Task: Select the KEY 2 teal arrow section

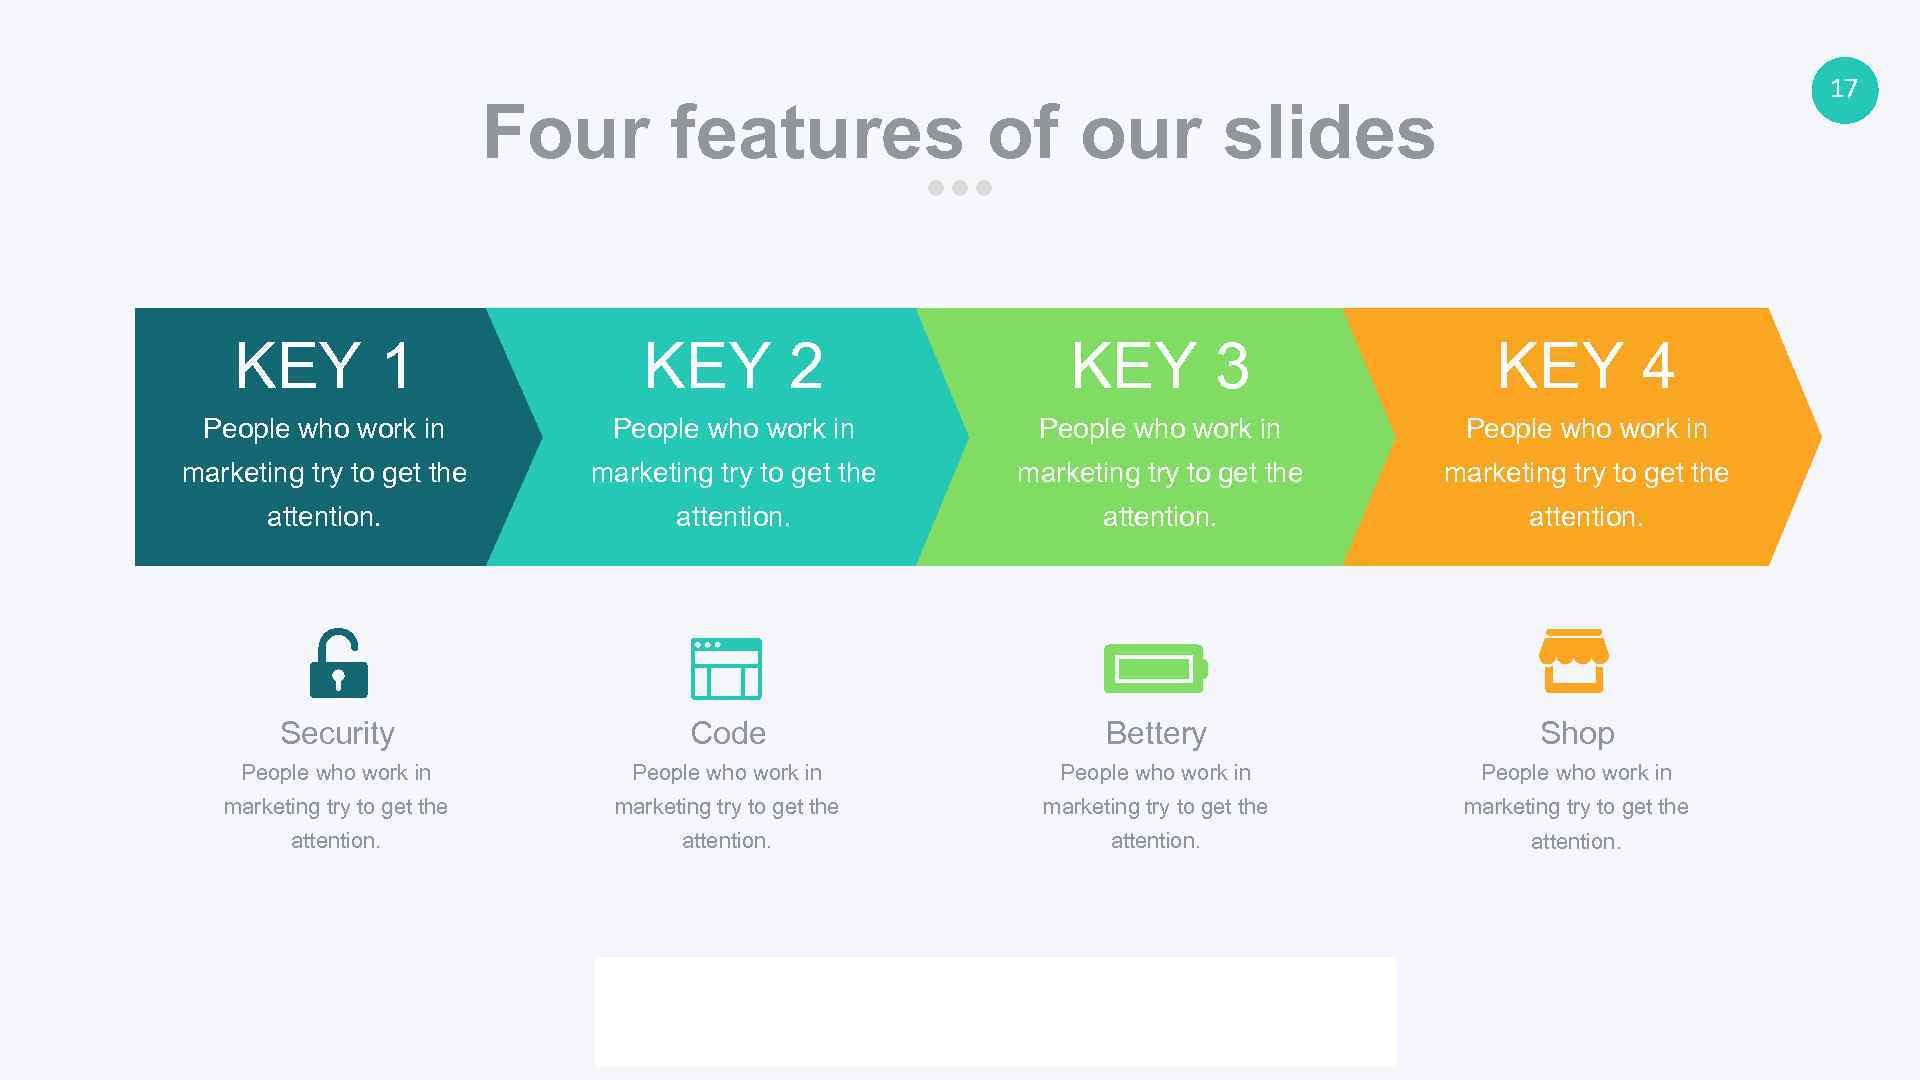Action: coord(732,435)
